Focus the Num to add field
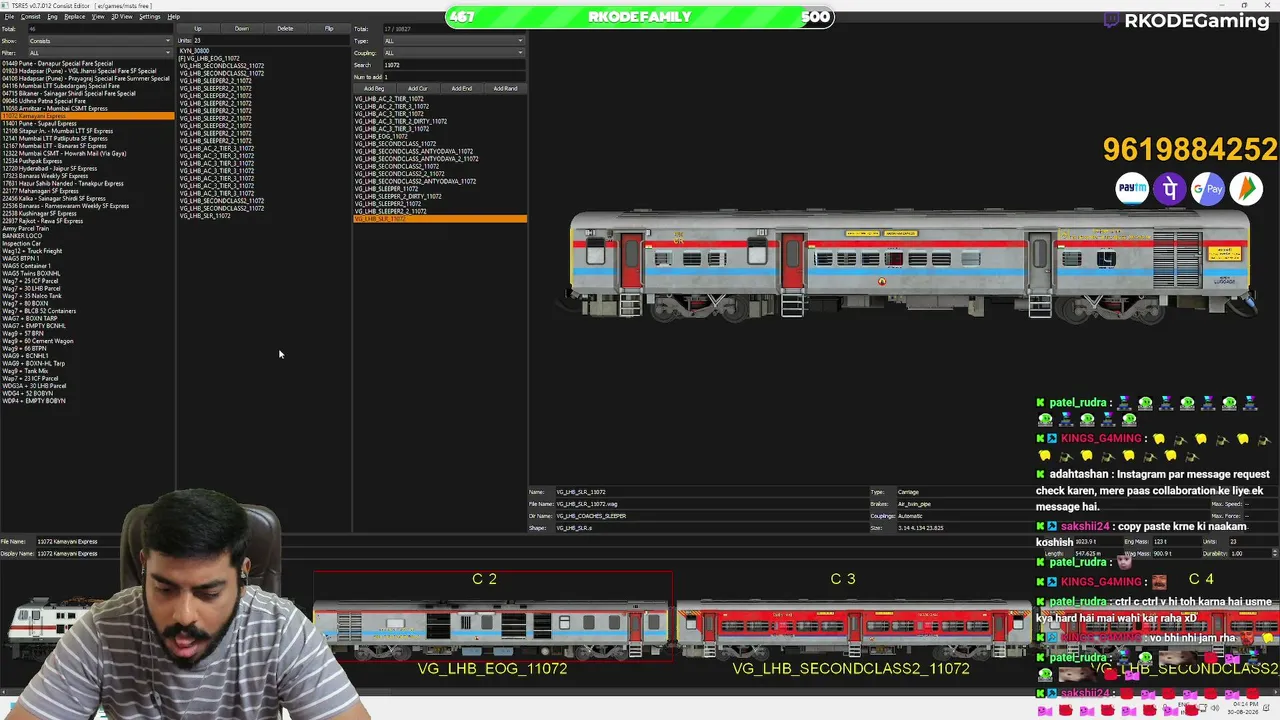This screenshot has height=720, width=1280. (453, 77)
